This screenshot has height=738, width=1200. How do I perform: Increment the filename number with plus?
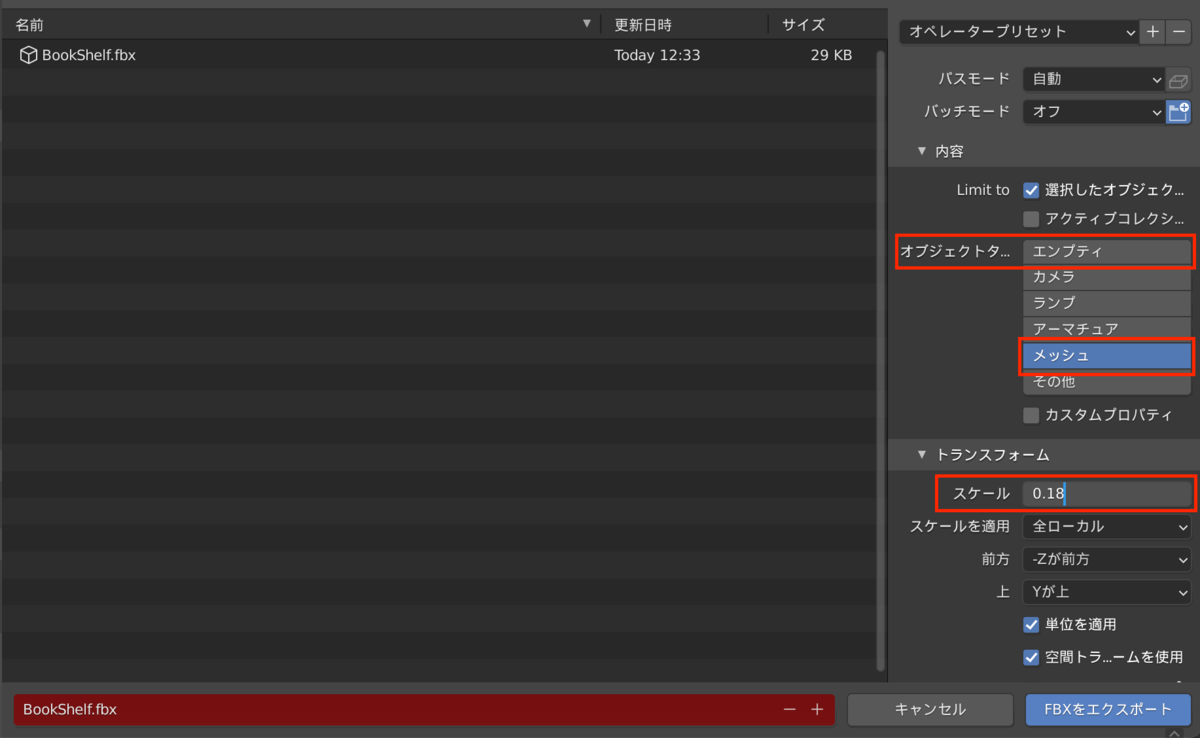tap(817, 709)
